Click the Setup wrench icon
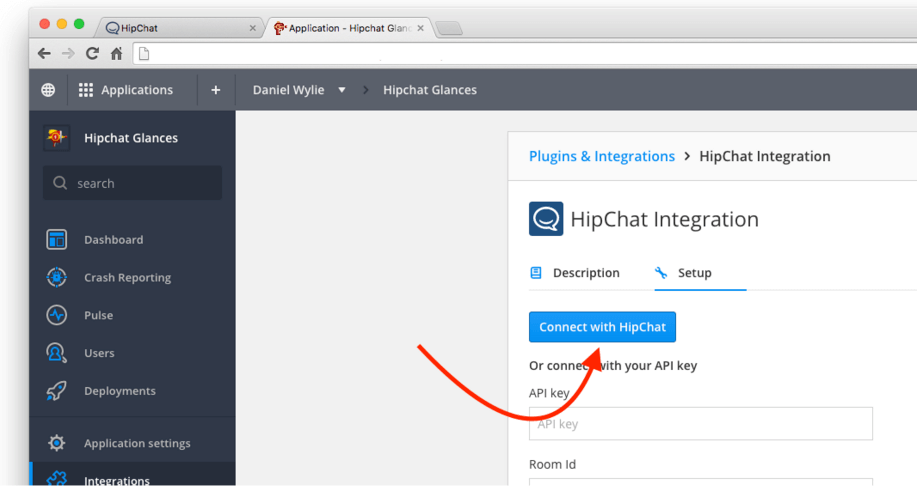Viewport: 917px width, 486px height. point(661,273)
